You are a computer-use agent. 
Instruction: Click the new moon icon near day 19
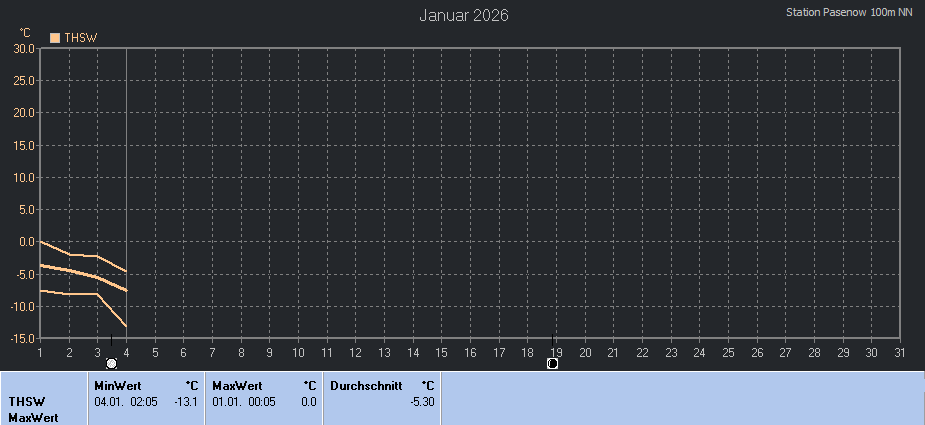(553, 363)
